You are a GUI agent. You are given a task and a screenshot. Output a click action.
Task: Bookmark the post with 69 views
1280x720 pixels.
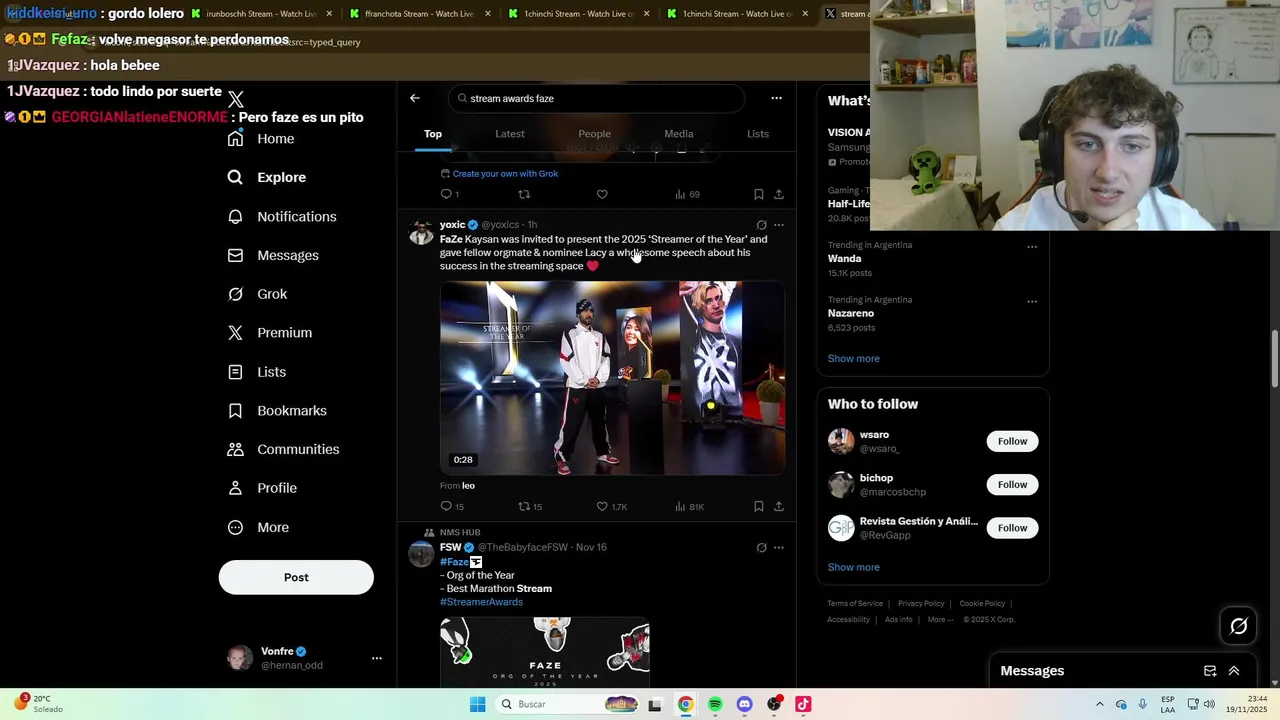click(759, 194)
